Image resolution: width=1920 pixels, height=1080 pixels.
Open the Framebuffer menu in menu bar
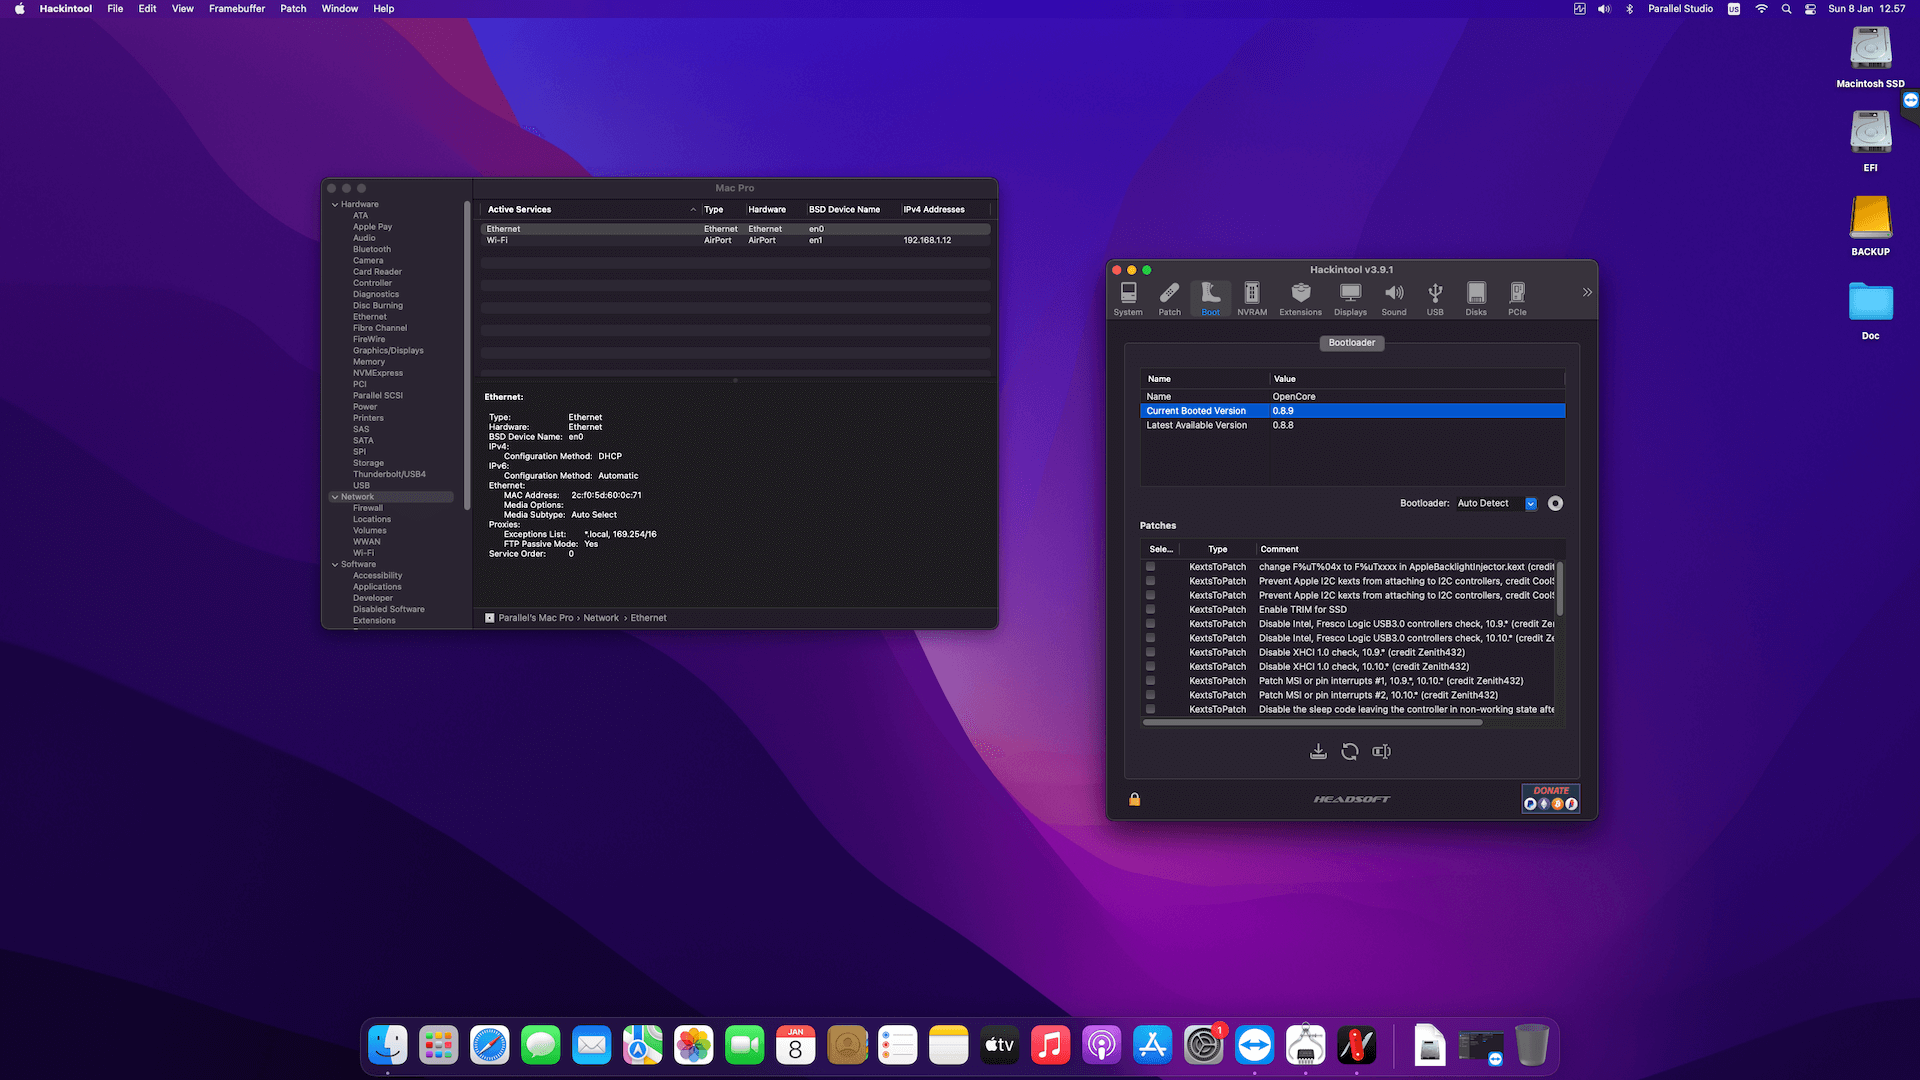[237, 9]
